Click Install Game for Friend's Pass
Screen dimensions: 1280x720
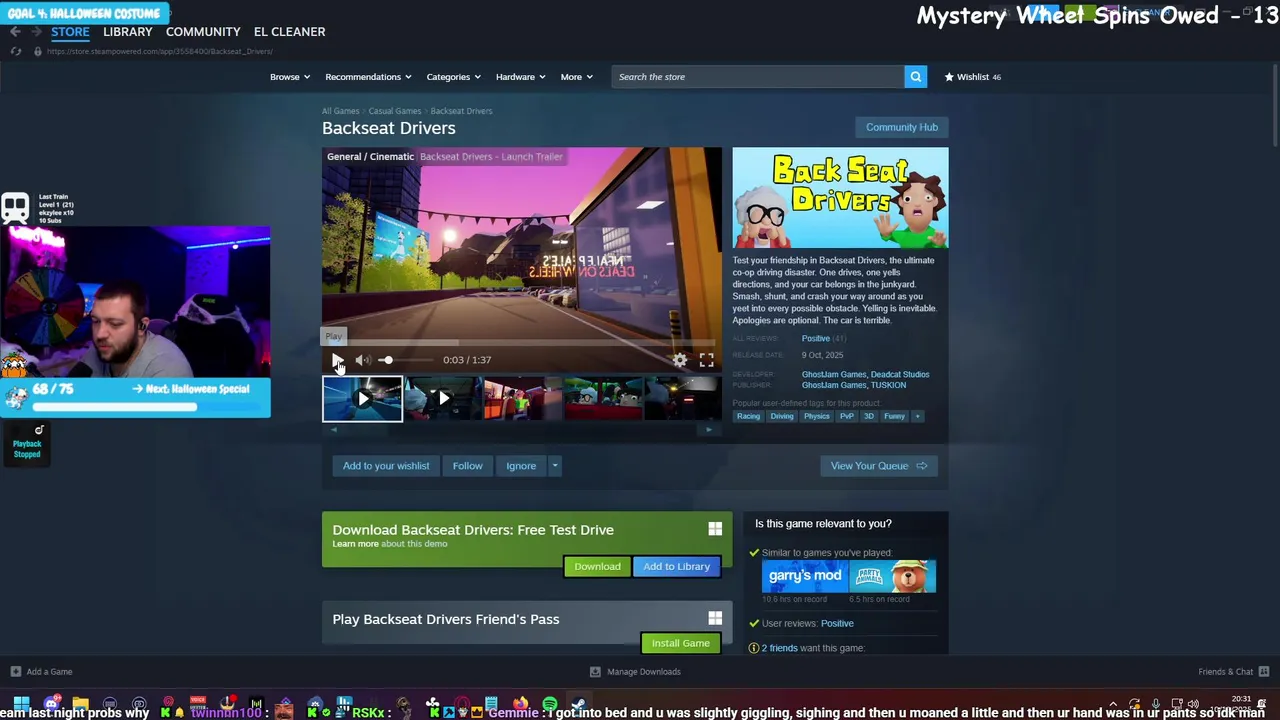tap(680, 643)
